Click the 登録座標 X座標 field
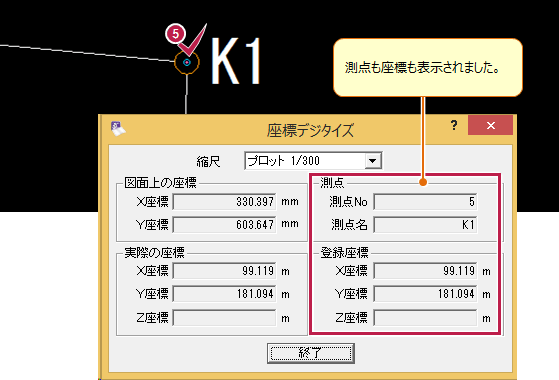The image size is (559, 380). pos(425,271)
